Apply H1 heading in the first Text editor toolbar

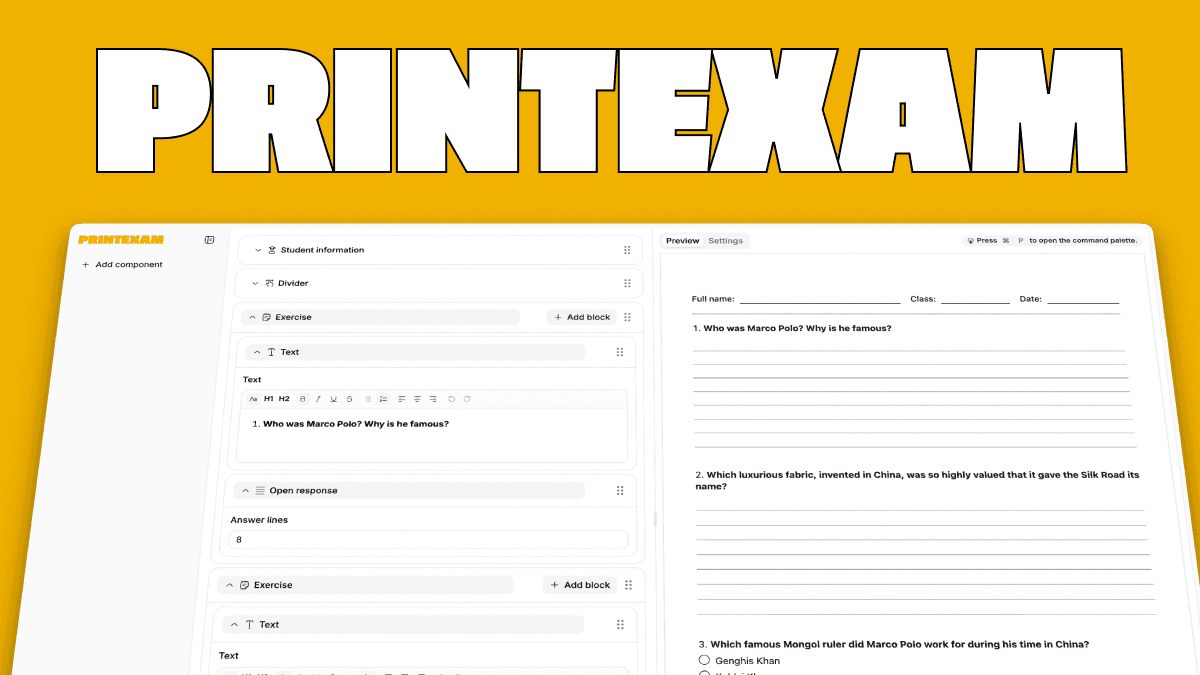(269, 399)
